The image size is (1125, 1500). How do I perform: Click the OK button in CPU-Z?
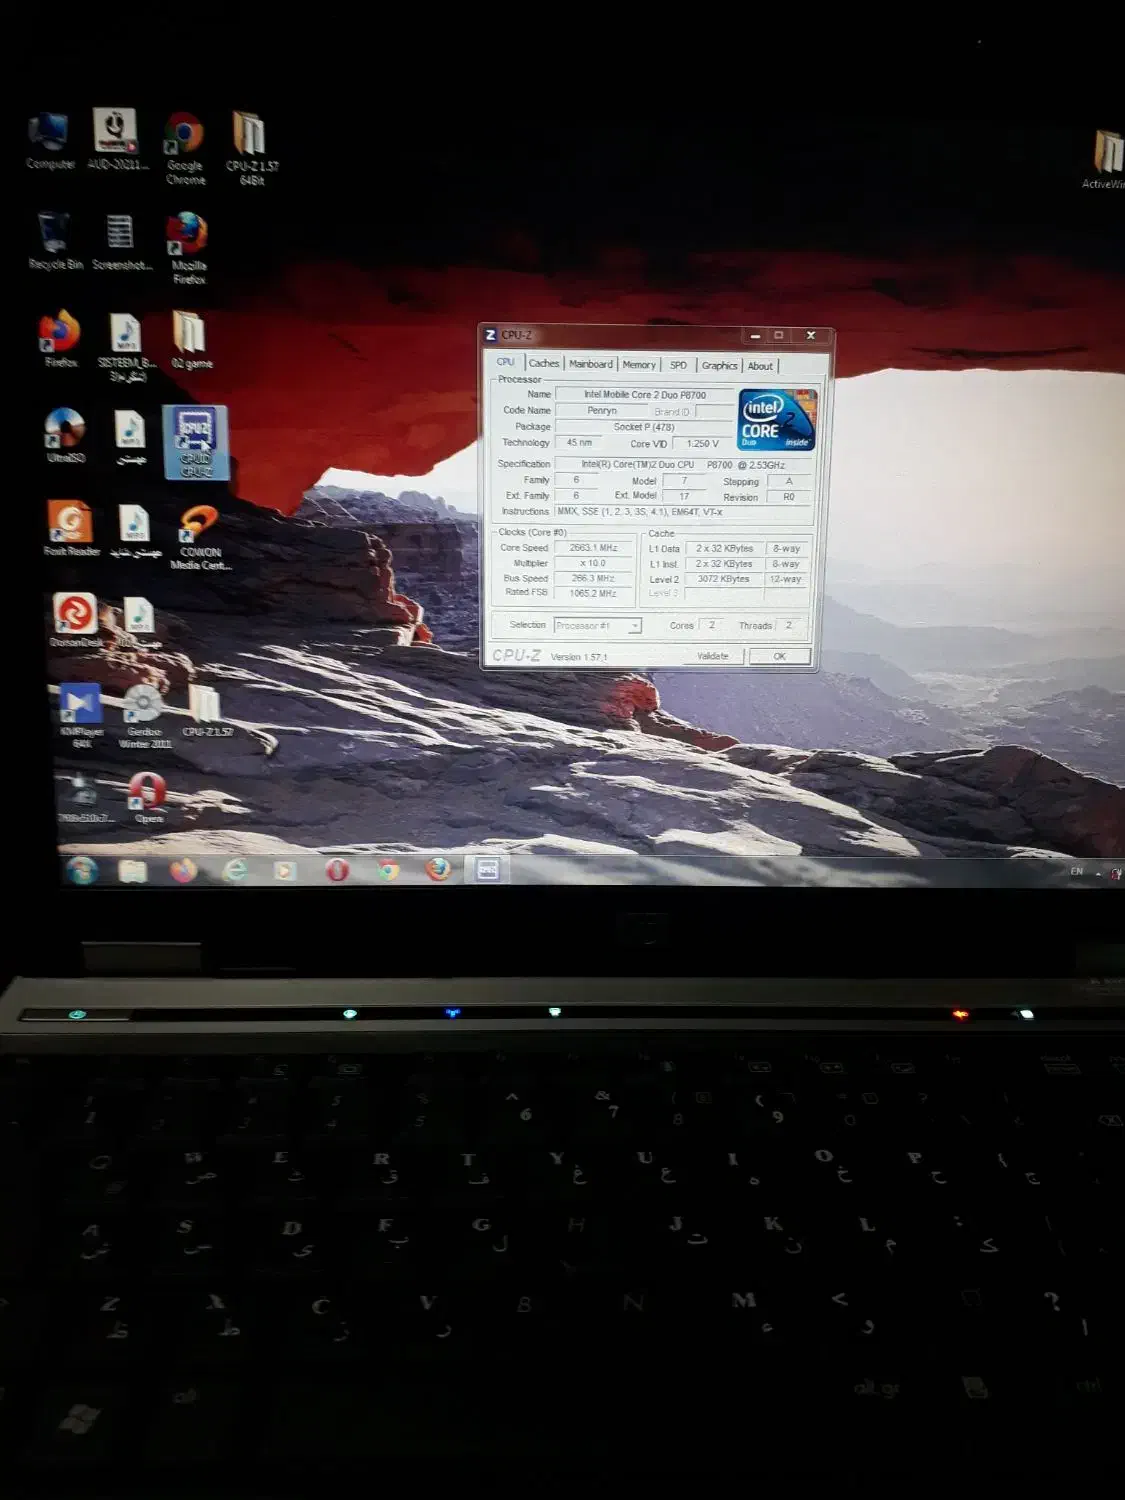[x=779, y=656]
